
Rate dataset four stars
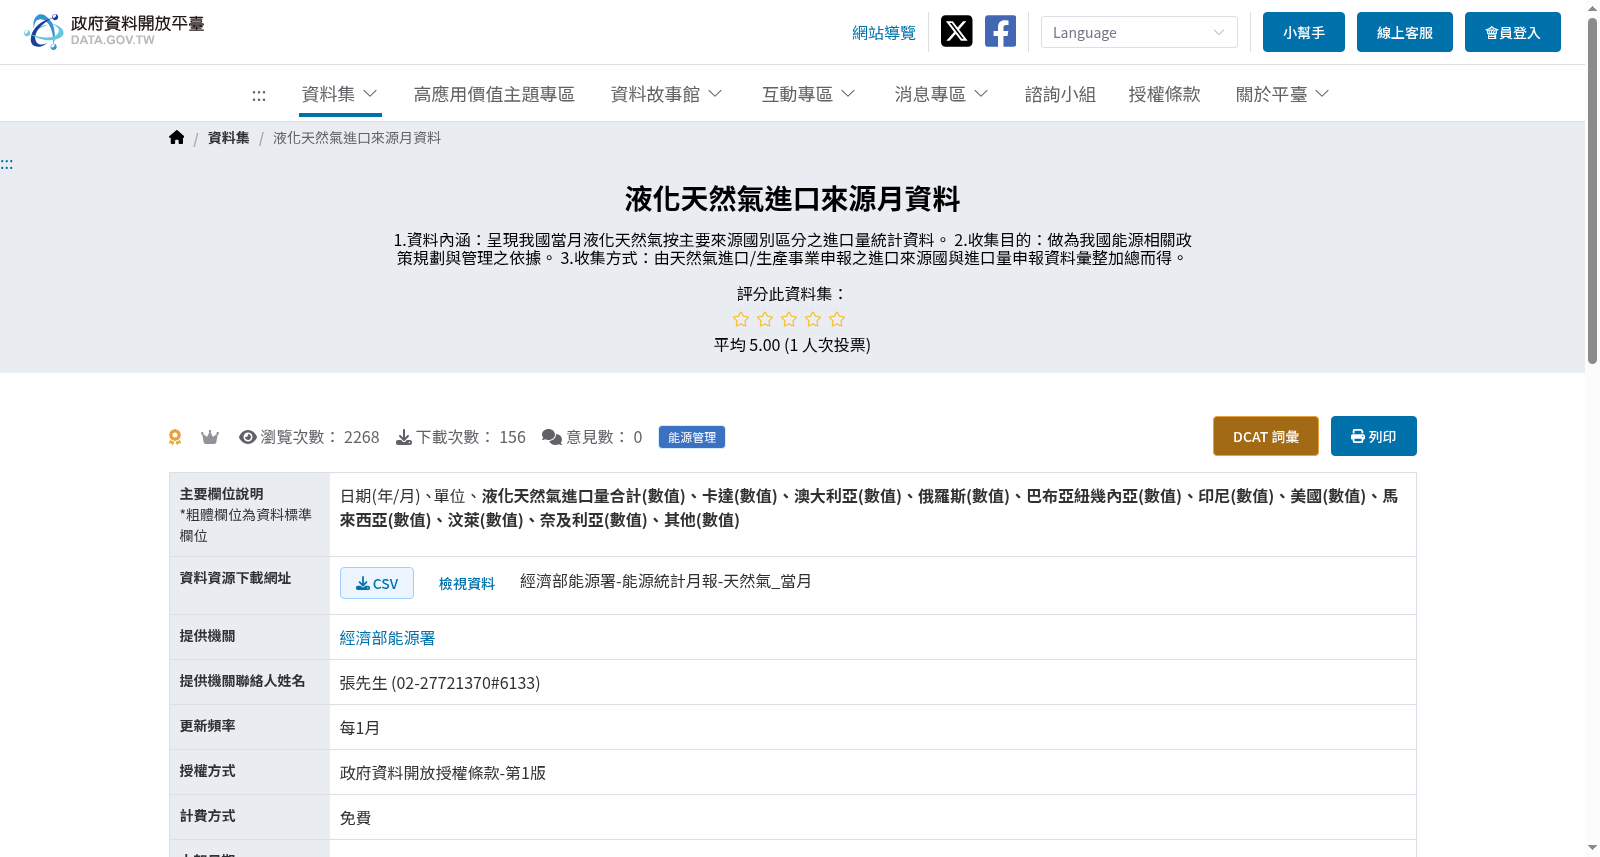pyautogui.click(x=813, y=319)
